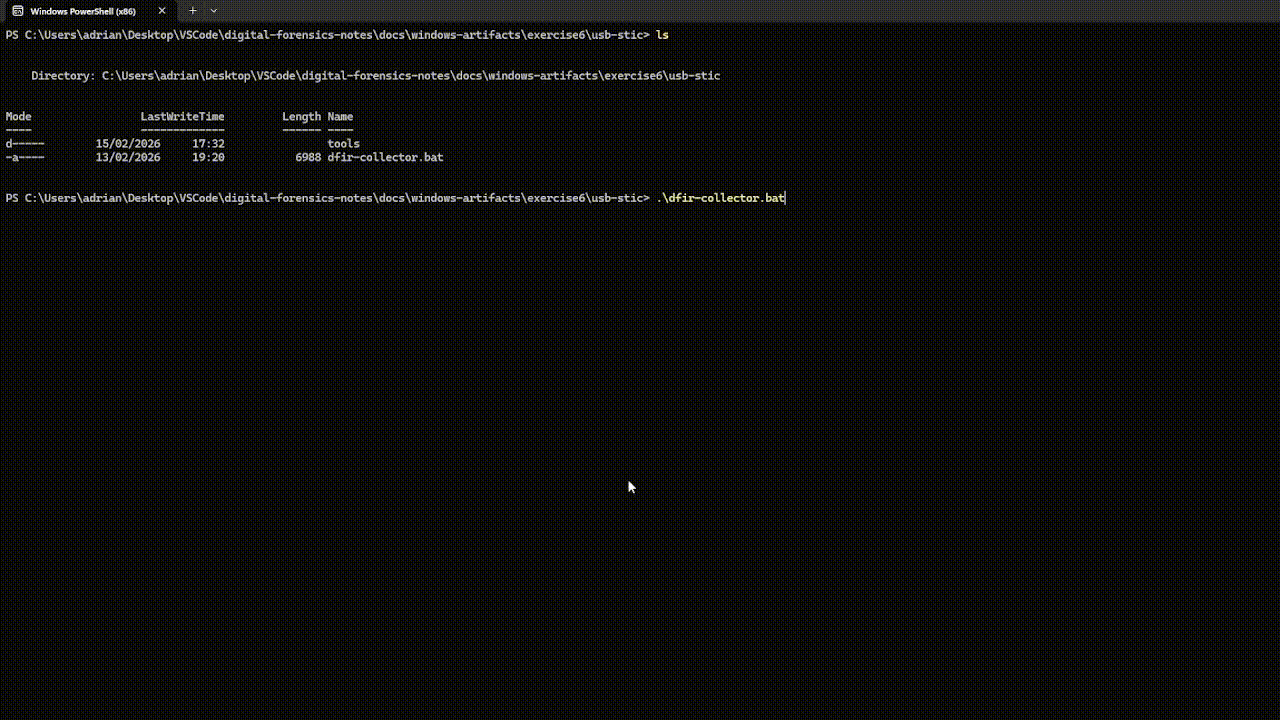
Task: Click dfir-collector.bat in the file listing
Action: [385, 158]
